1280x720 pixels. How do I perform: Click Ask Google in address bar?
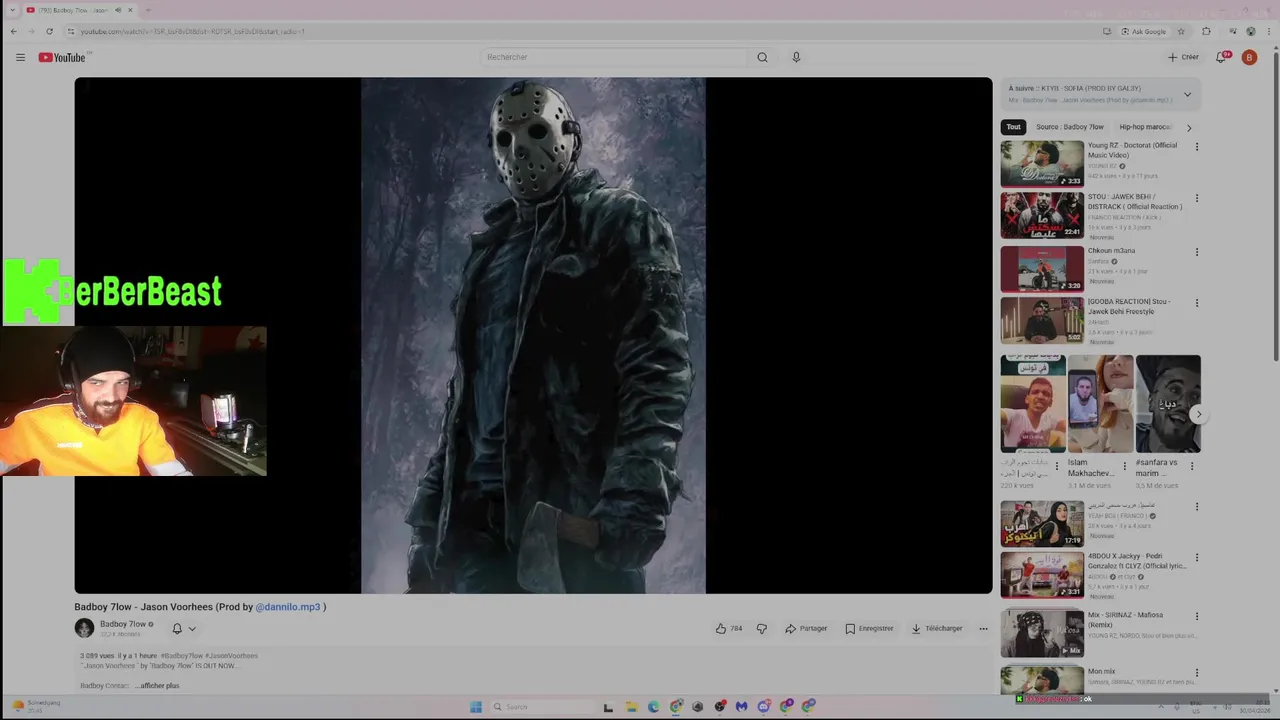(1143, 31)
